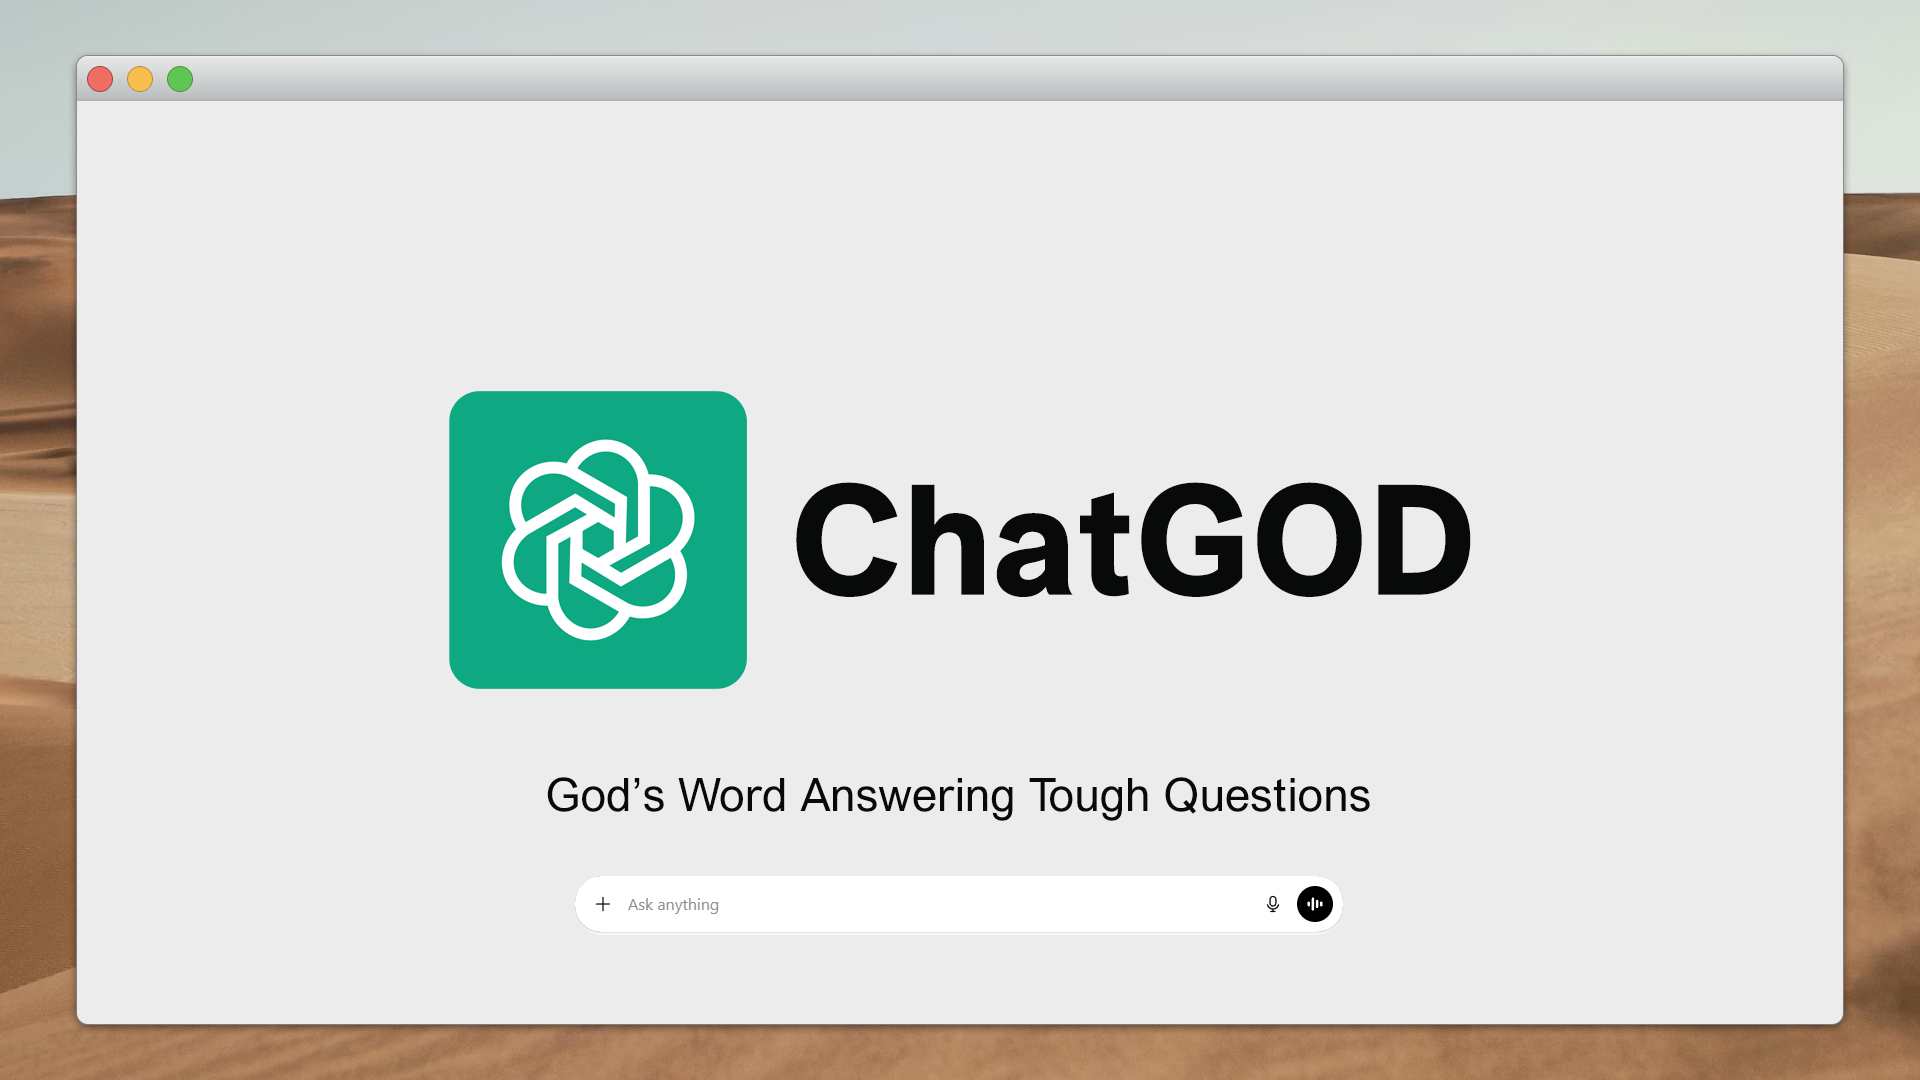This screenshot has height=1080, width=1920.
Task: Launch voice mode with black waveform button
Action: (1314, 904)
